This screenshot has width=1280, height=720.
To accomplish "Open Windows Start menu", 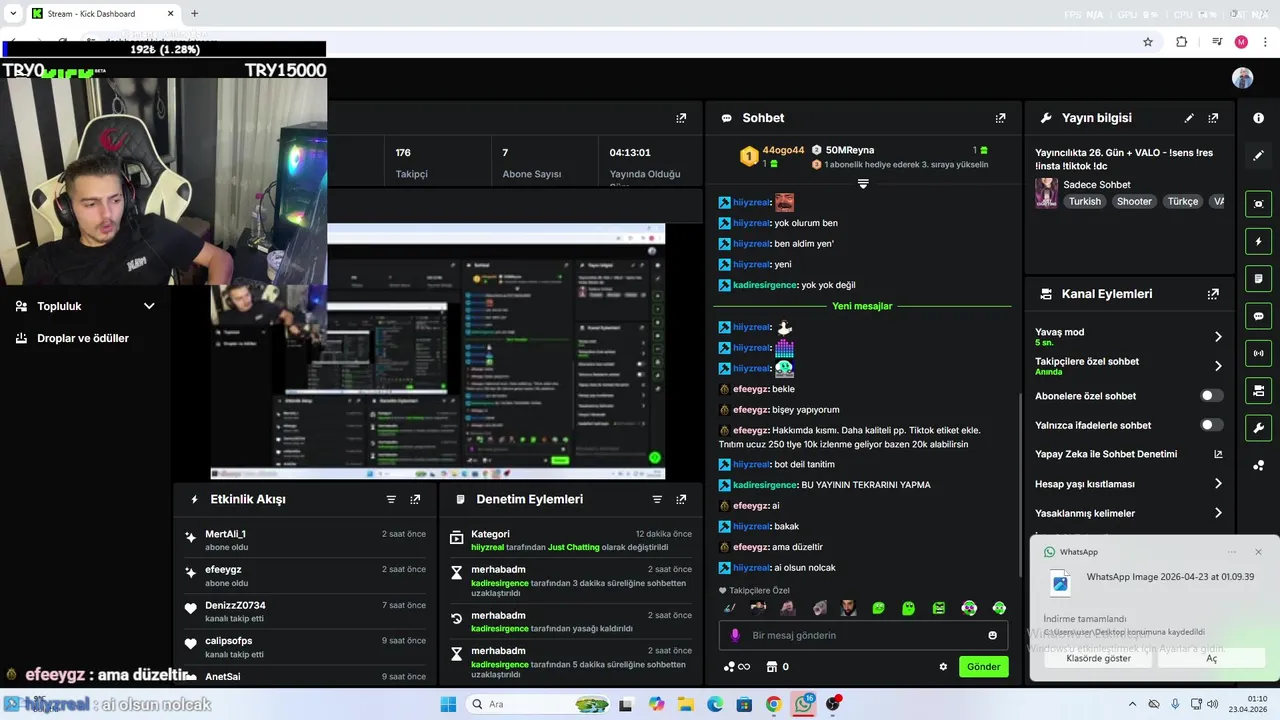I will pos(447,704).
